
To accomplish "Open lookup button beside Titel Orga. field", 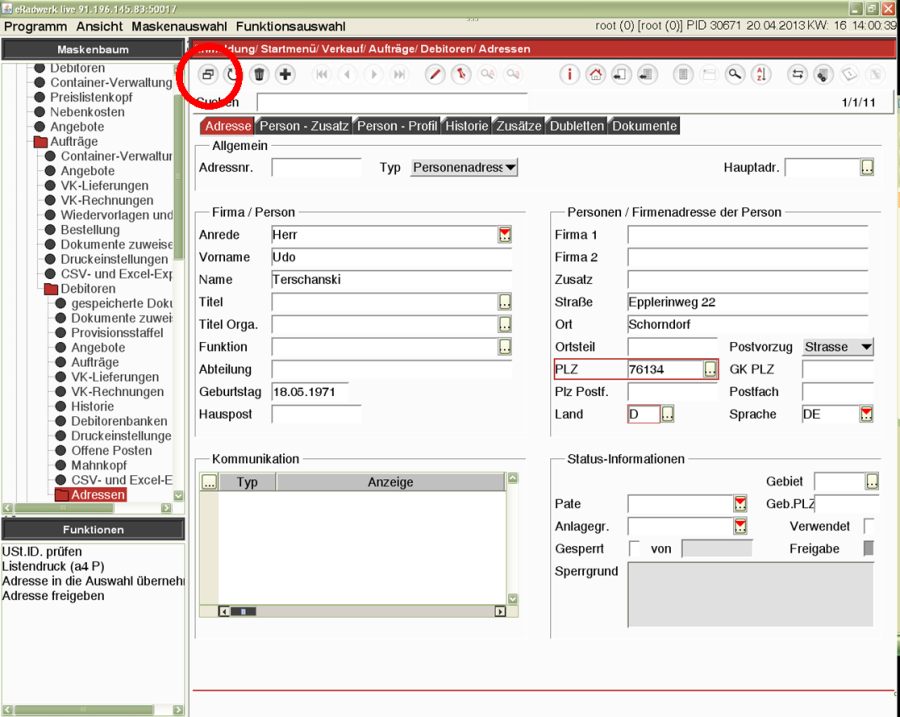I will click(x=505, y=324).
